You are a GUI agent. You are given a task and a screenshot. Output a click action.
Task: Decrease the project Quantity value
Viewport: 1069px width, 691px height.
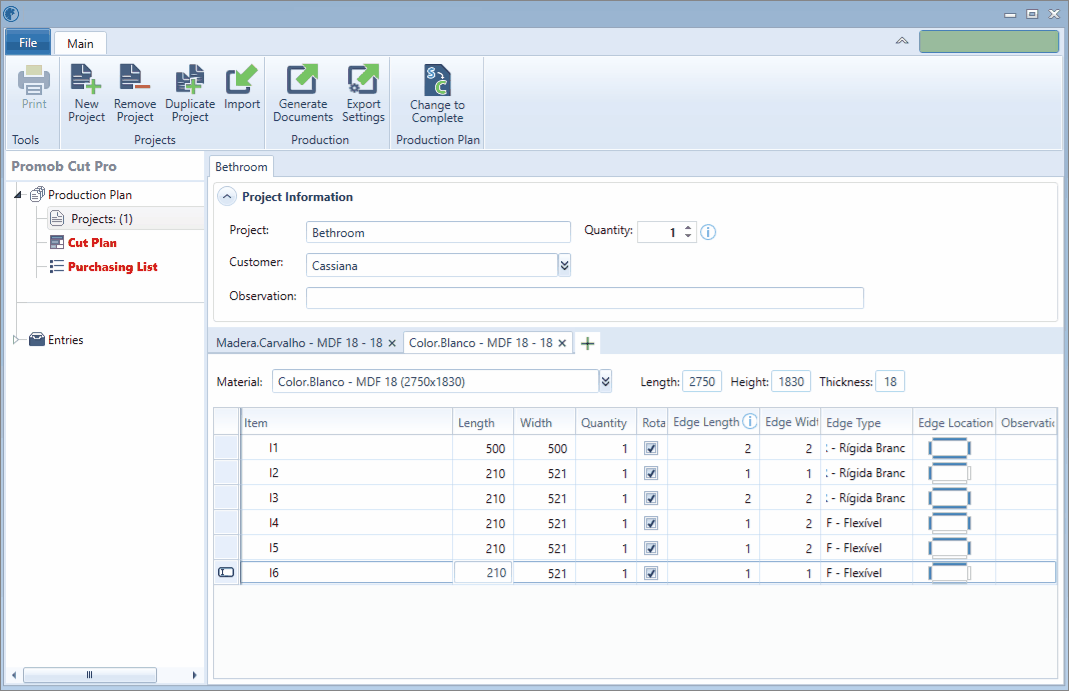coord(688,236)
